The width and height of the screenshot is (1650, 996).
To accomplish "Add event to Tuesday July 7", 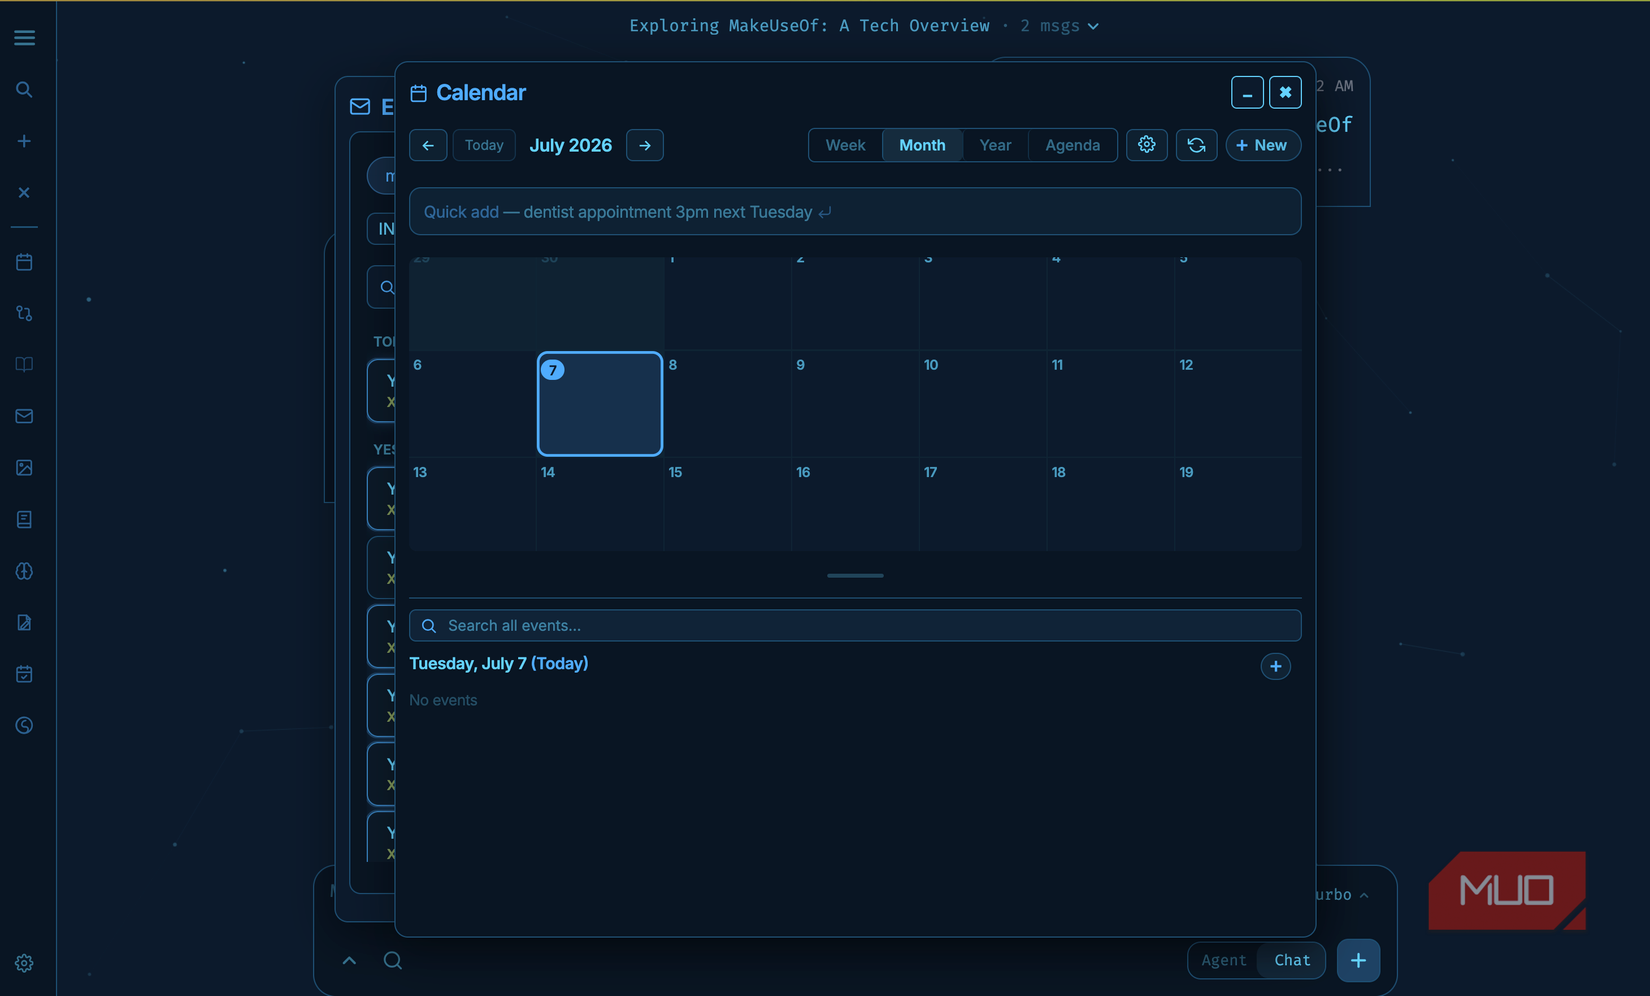I will pos(1275,666).
